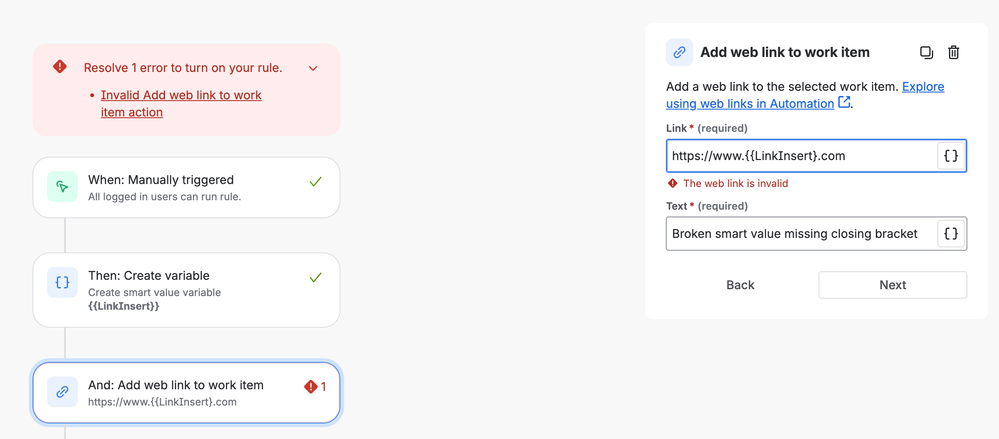Select the And: Add web link step
Screen dimensions: 999x439
pyautogui.click(x=186, y=392)
